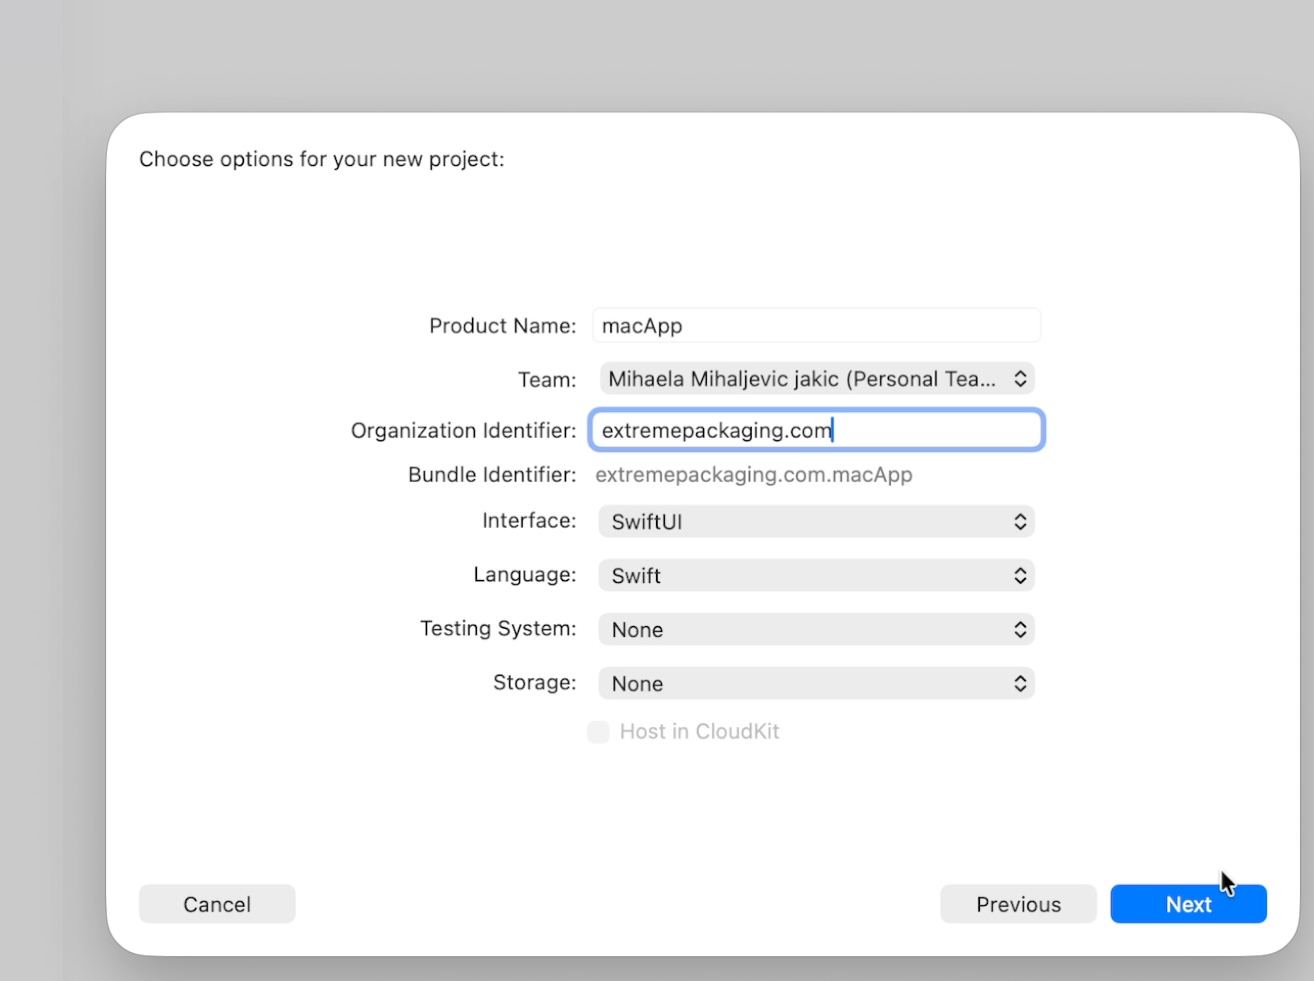Click the up-down chevrons on Team popup
The height and width of the screenshot is (981, 1314).
[1020, 379]
